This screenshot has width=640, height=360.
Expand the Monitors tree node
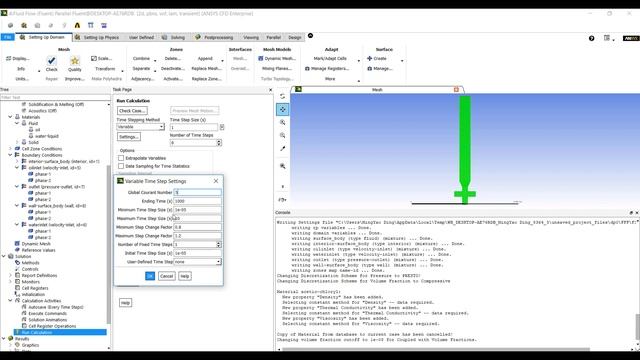click(x=10, y=282)
